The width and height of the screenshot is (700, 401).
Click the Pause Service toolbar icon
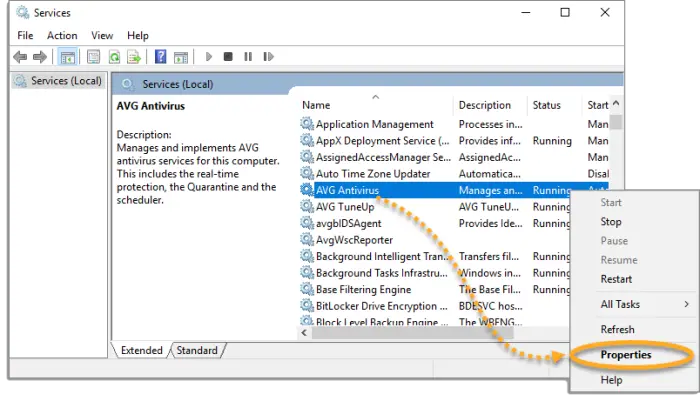[248, 57]
